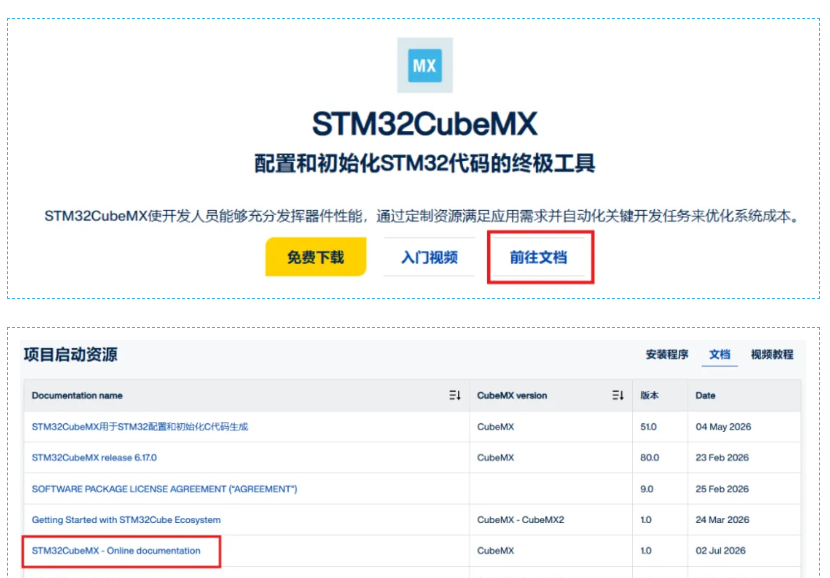Open STM32CubeMX - Online documentation link
The height and width of the screenshot is (578, 830).
pos(116,550)
